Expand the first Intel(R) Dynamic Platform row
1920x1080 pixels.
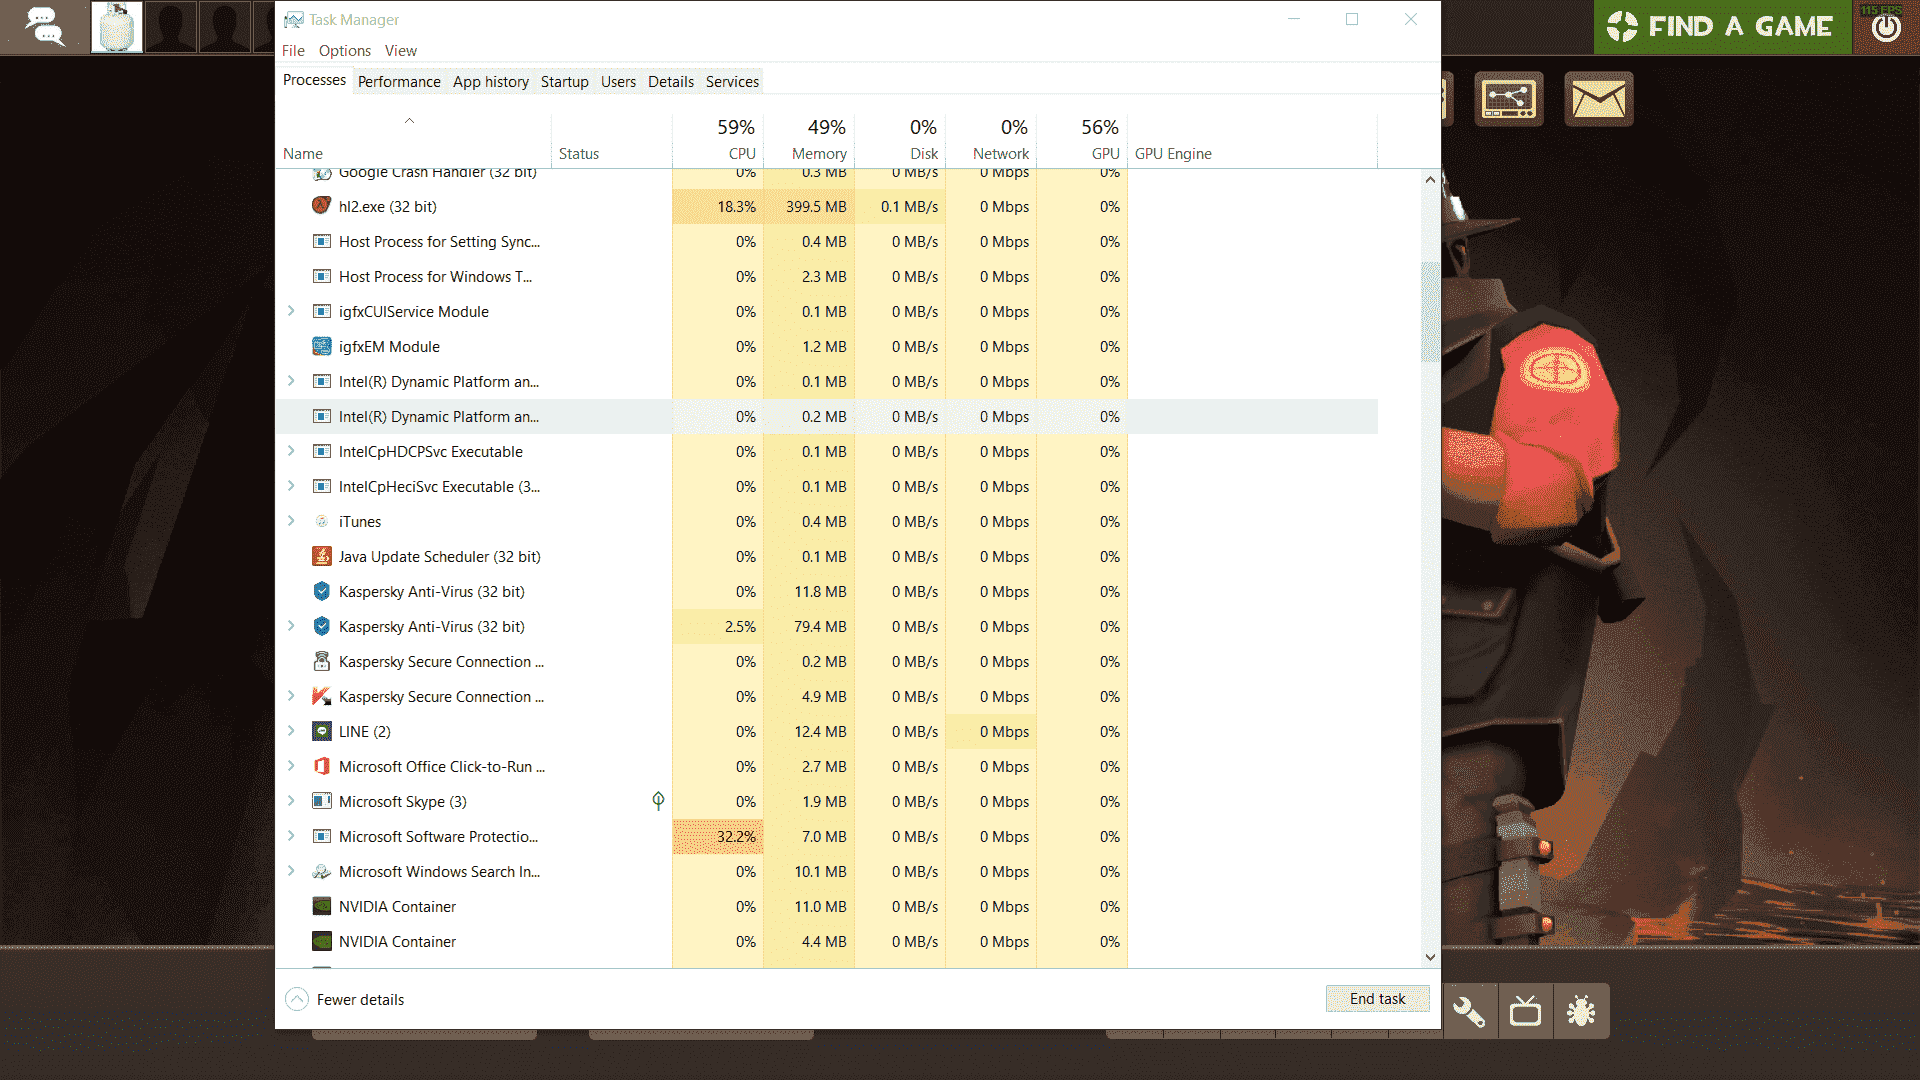pyautogui.click(x=291, y=381)
